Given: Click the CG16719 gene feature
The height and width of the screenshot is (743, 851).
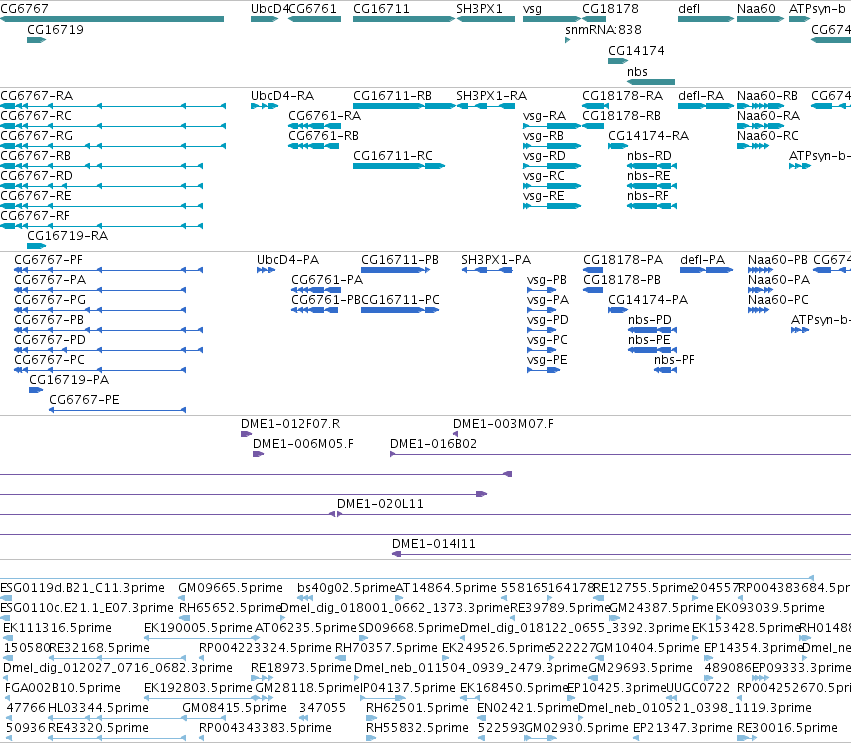Looking at the screenshot, I should (x=36, y=40).
